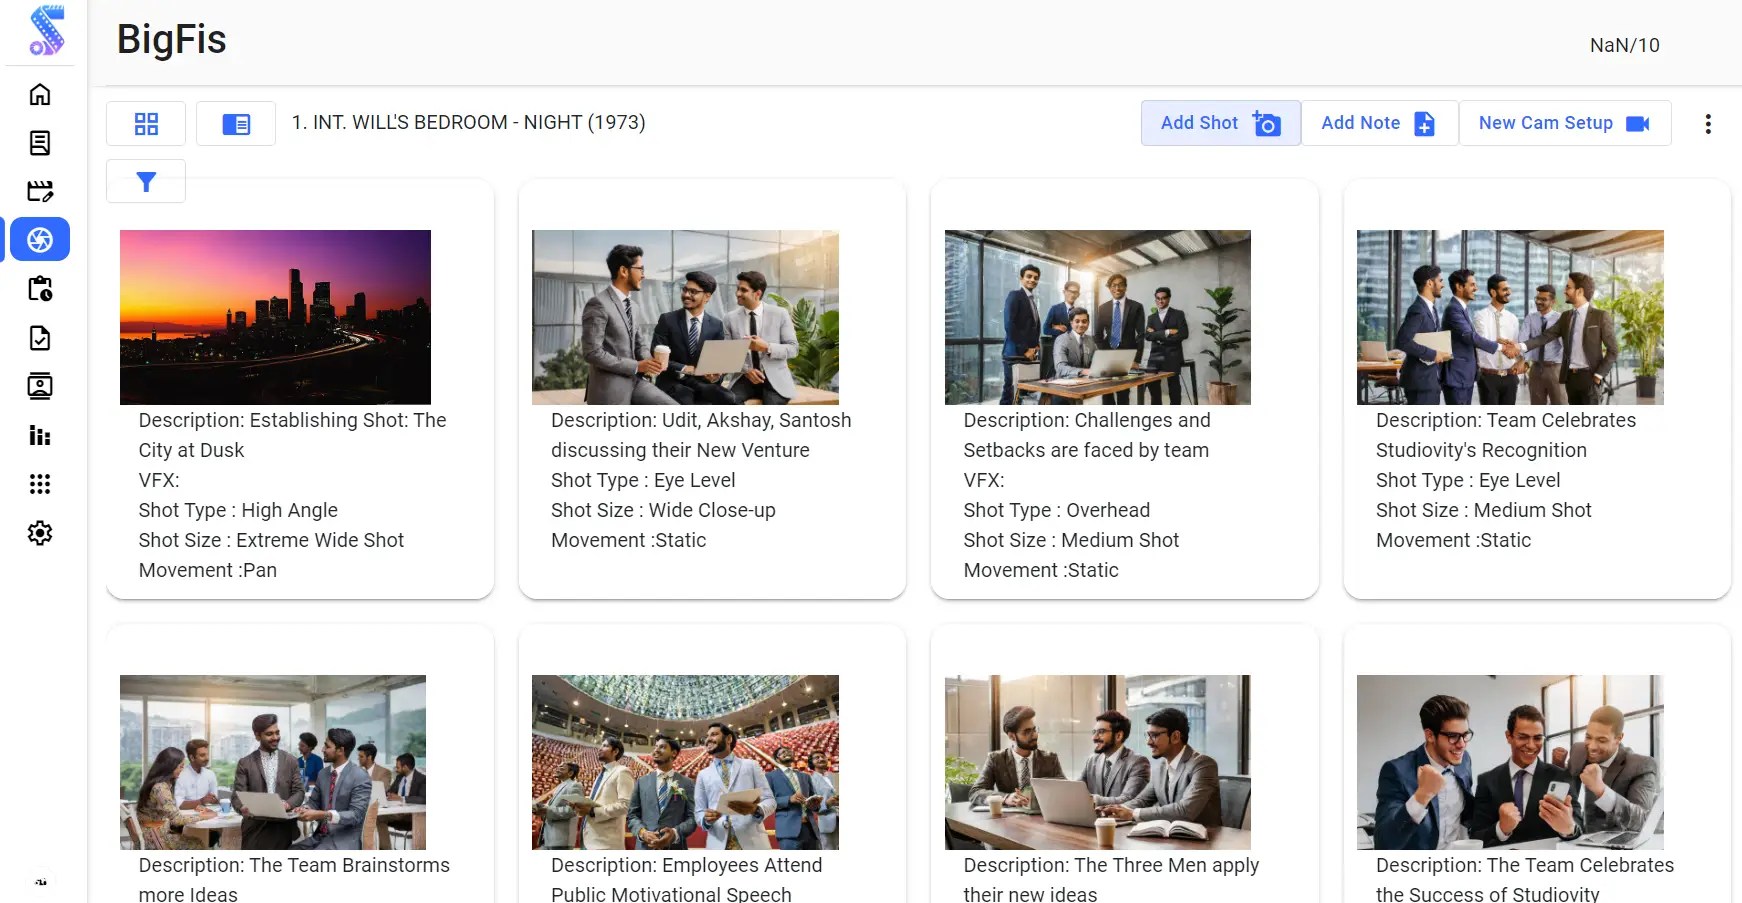Open the clapperboard edit sidebar icon
Screen dimensions: 1742x903
pyautogui.click(x=40, y=191)
